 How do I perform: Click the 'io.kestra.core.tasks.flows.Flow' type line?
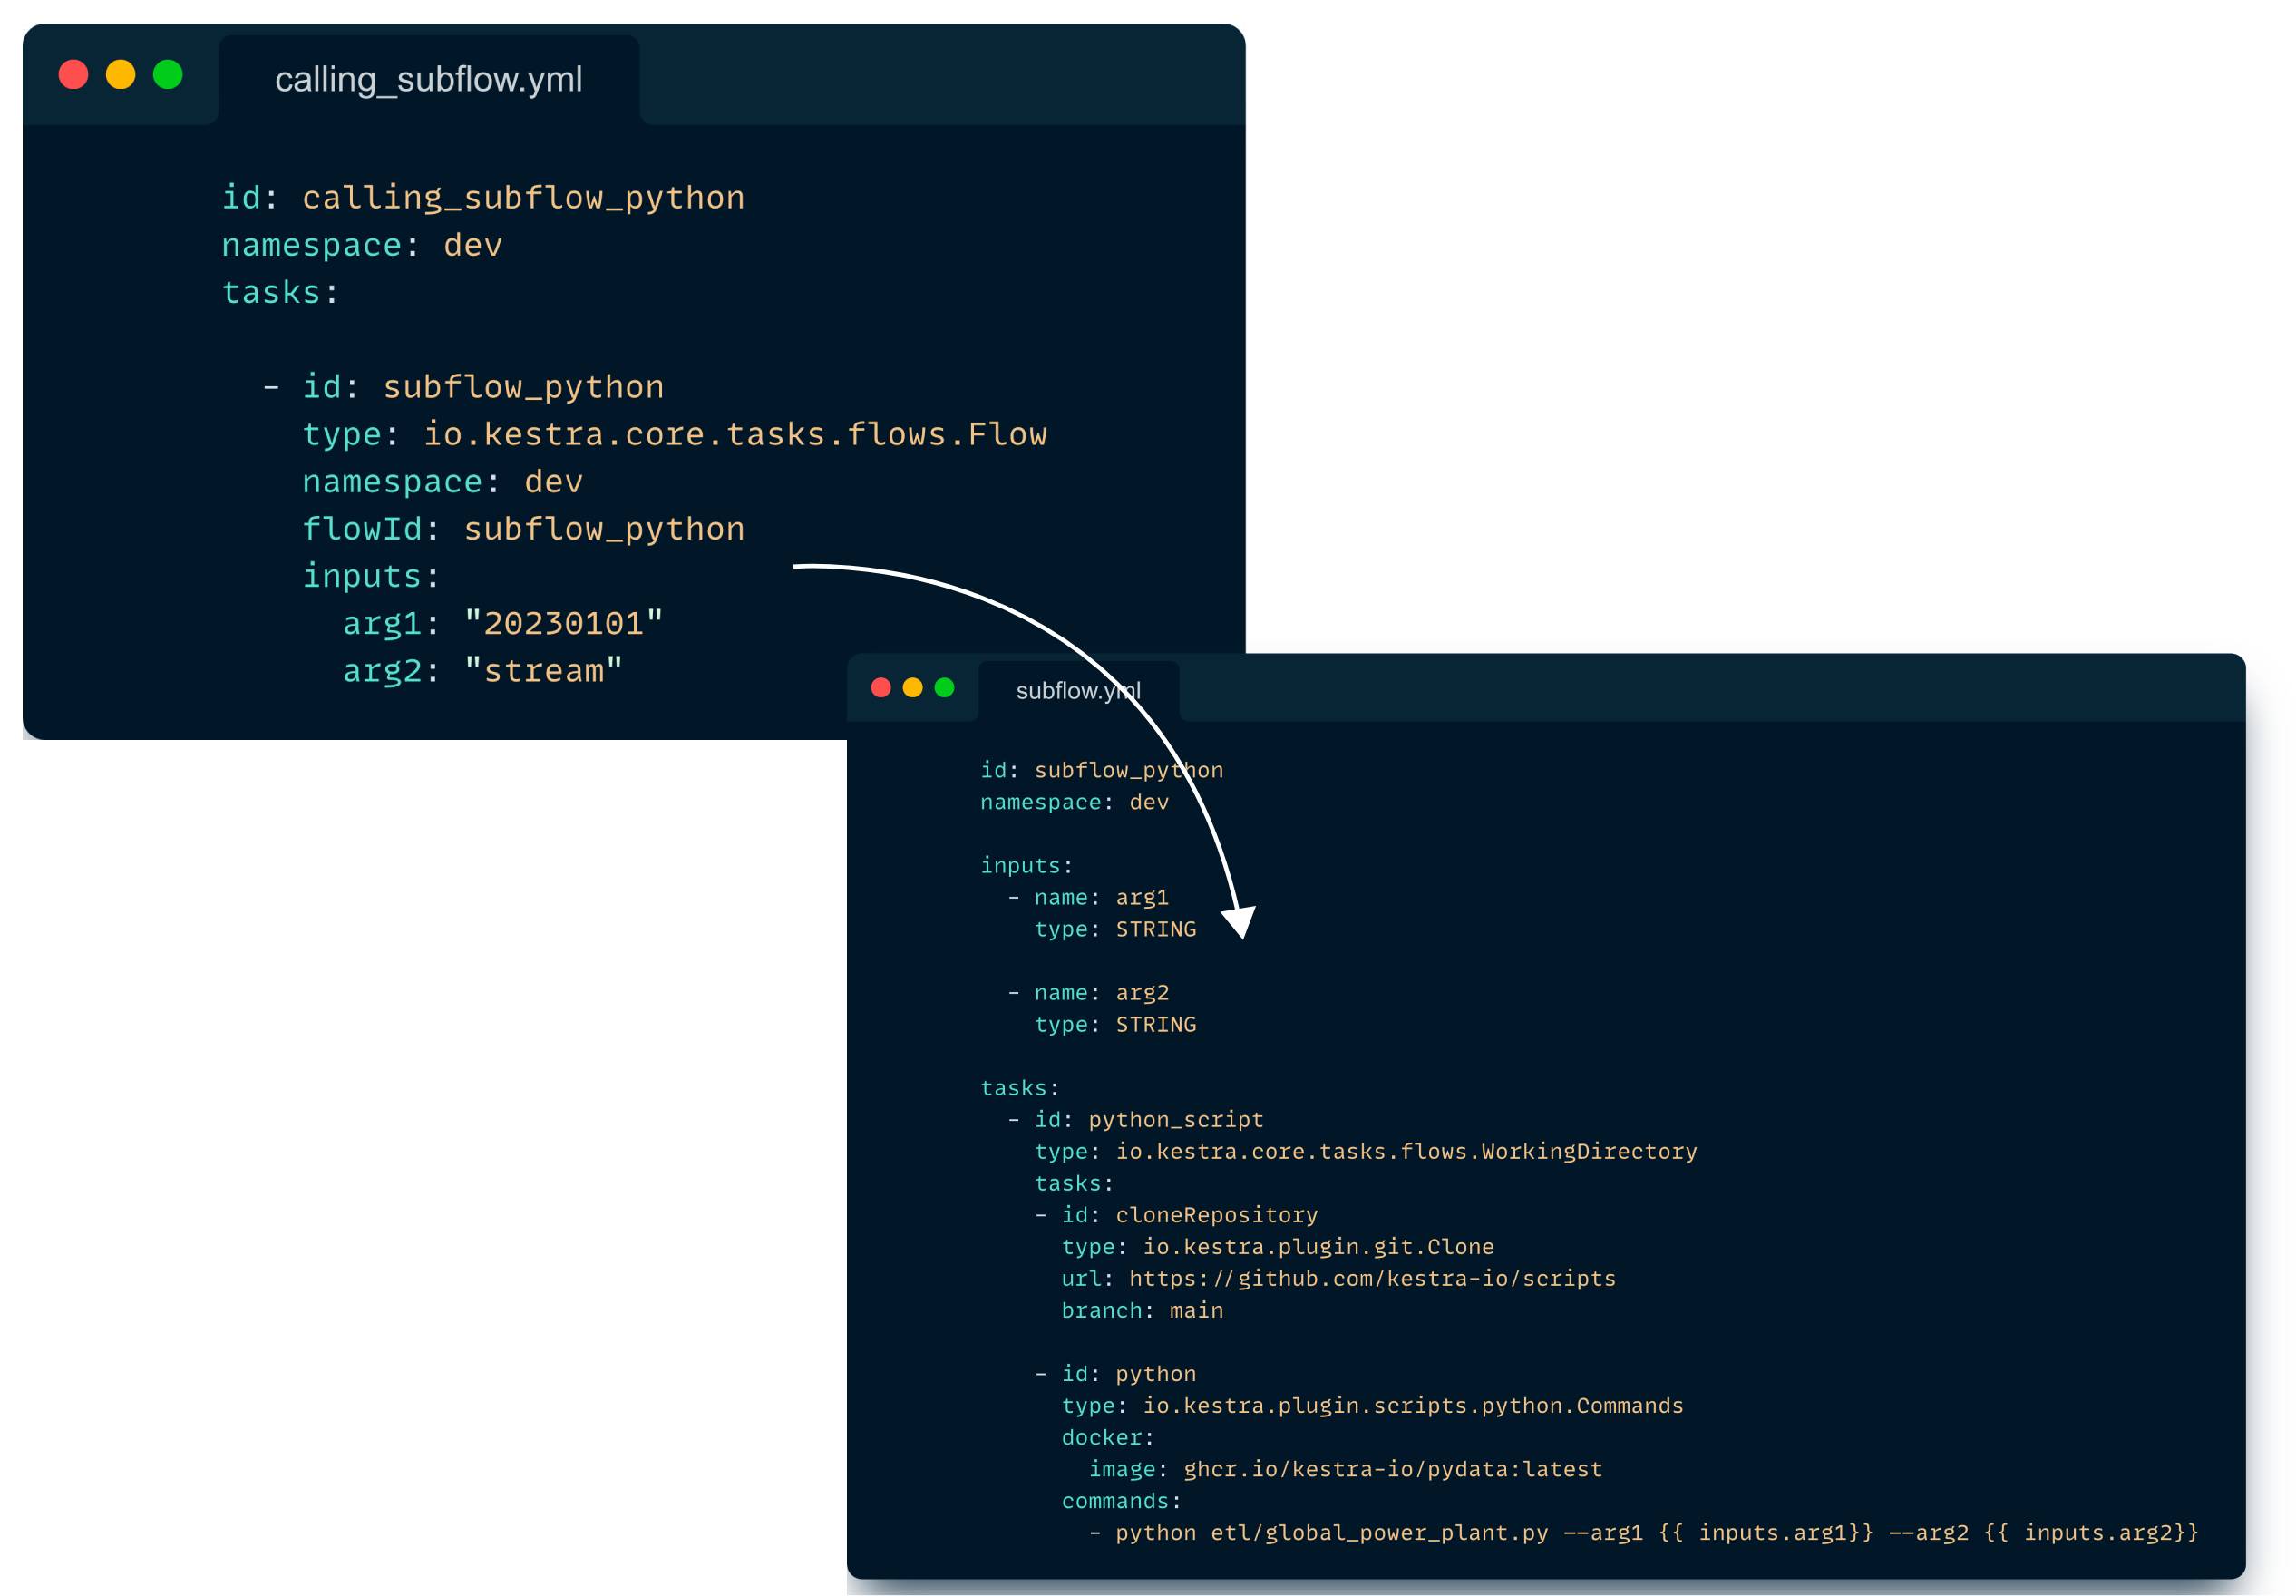click(x=675, y=434)
